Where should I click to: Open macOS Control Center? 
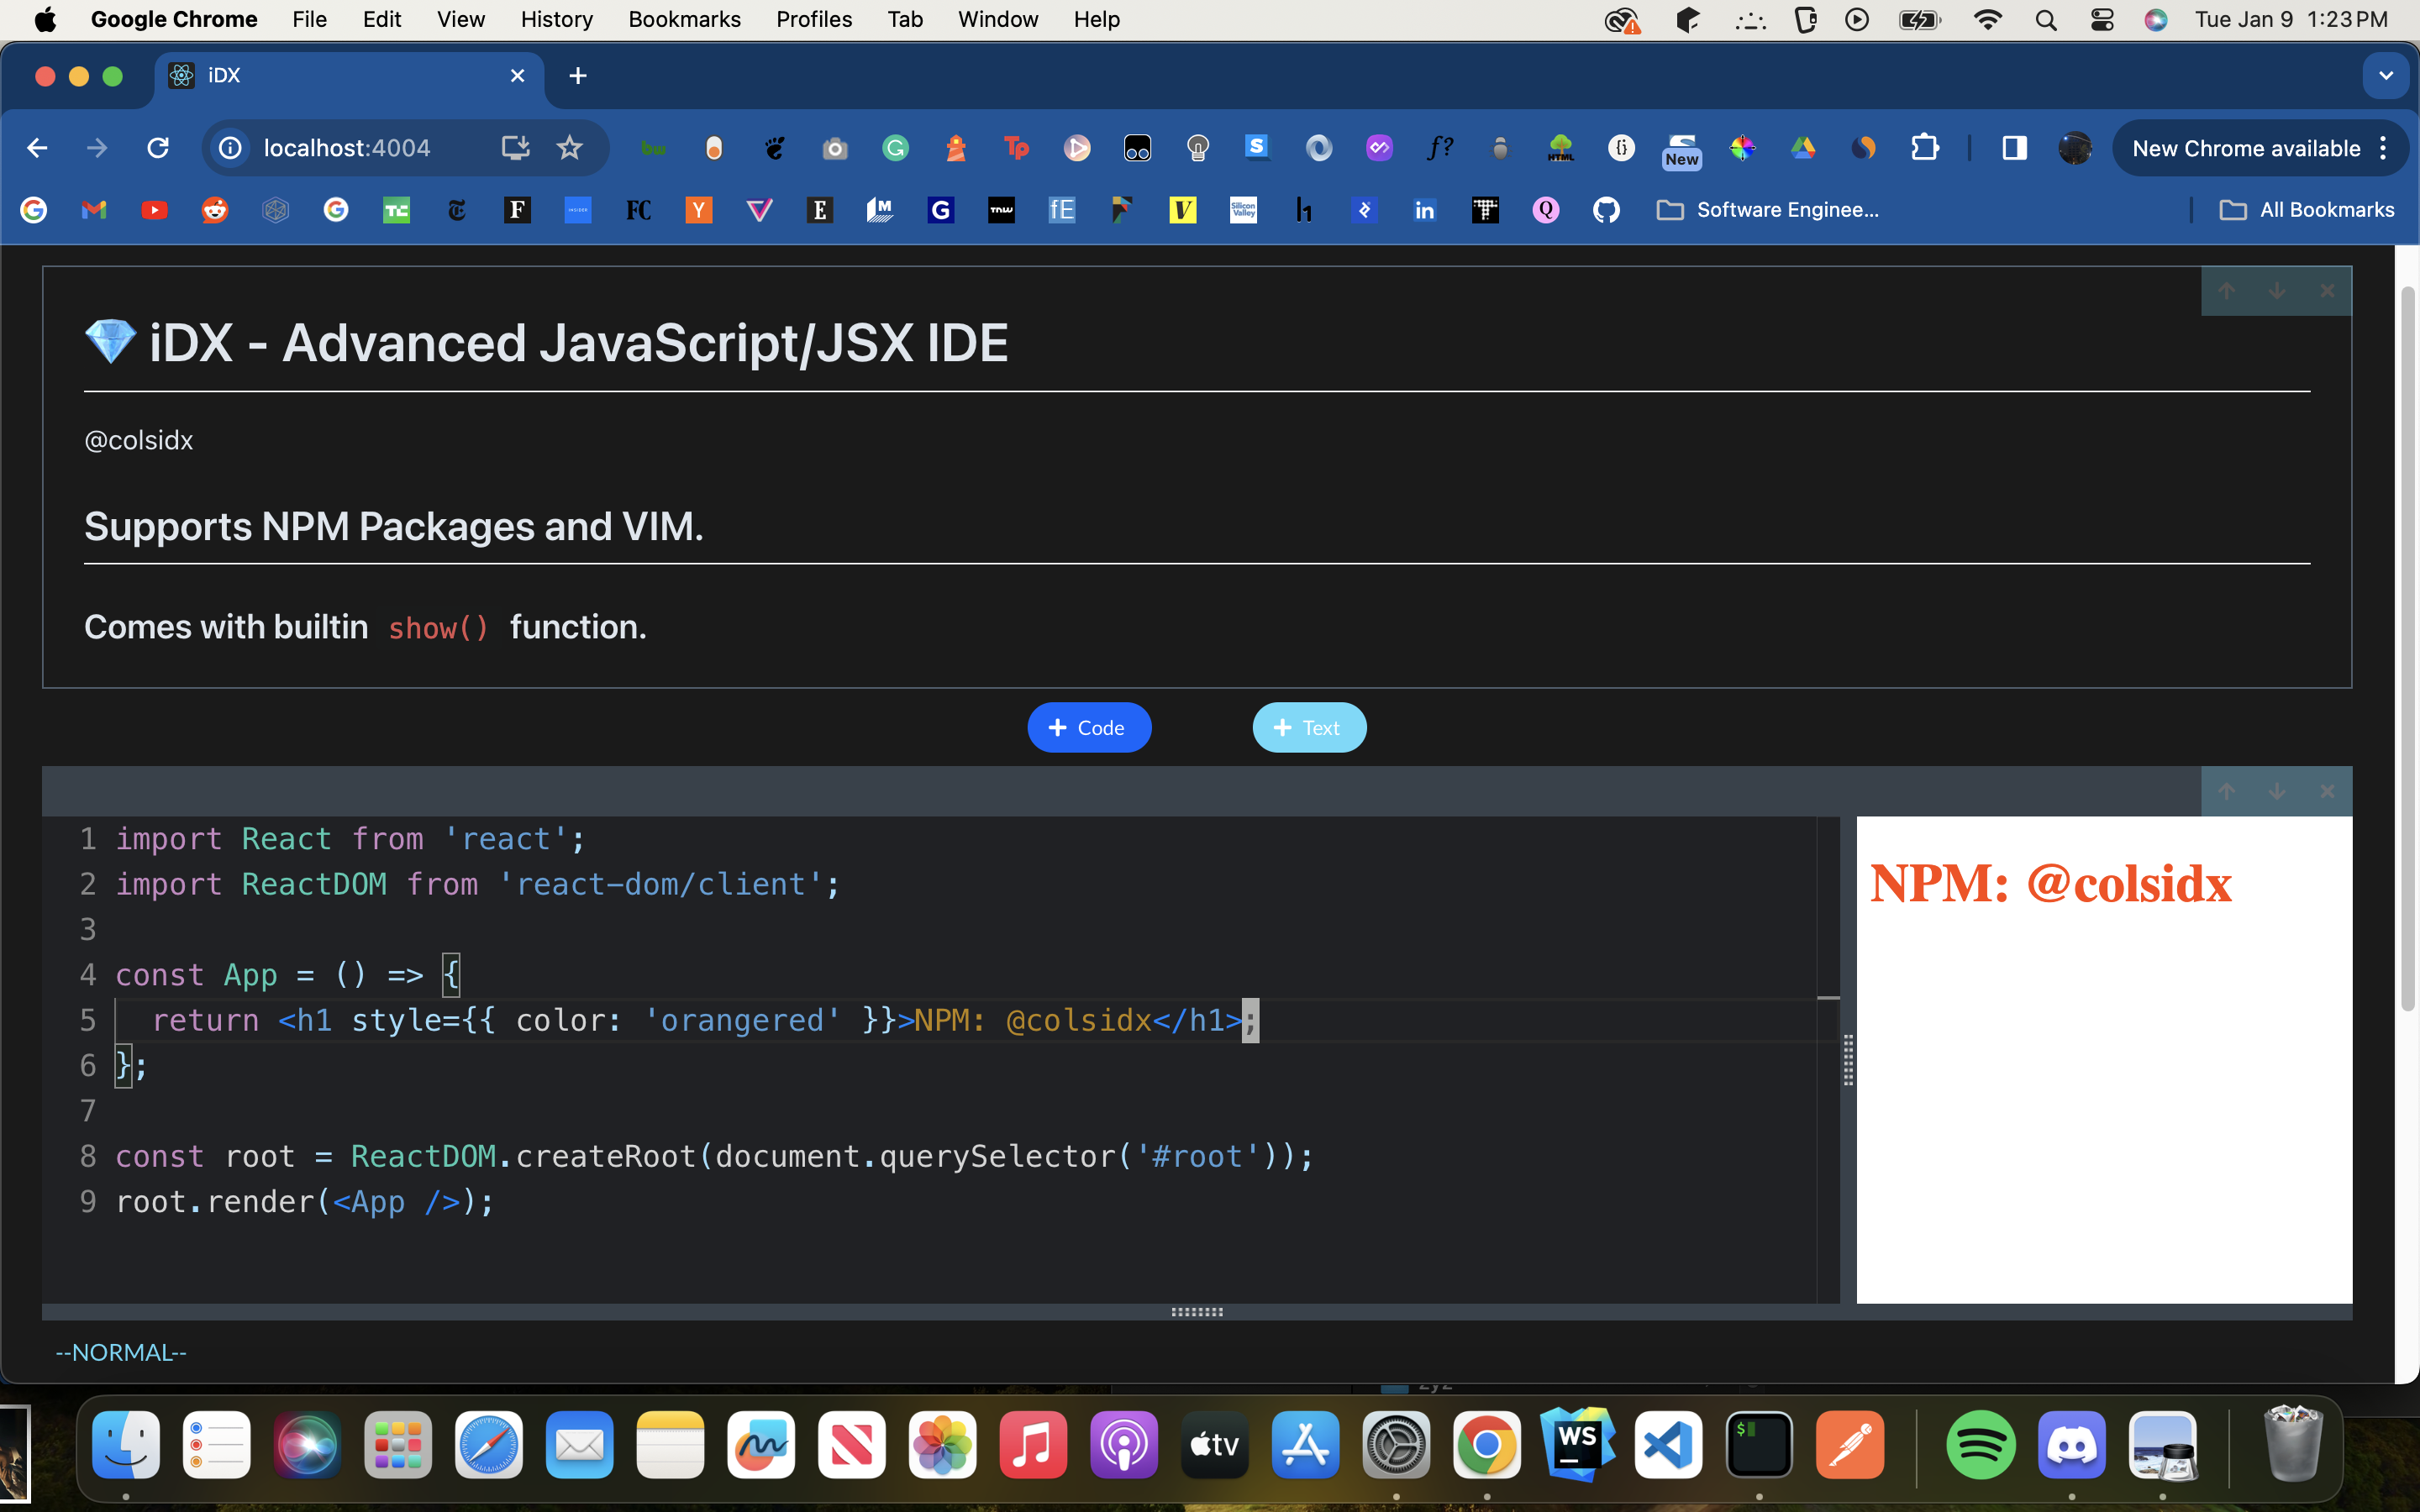click(2101, 19)
